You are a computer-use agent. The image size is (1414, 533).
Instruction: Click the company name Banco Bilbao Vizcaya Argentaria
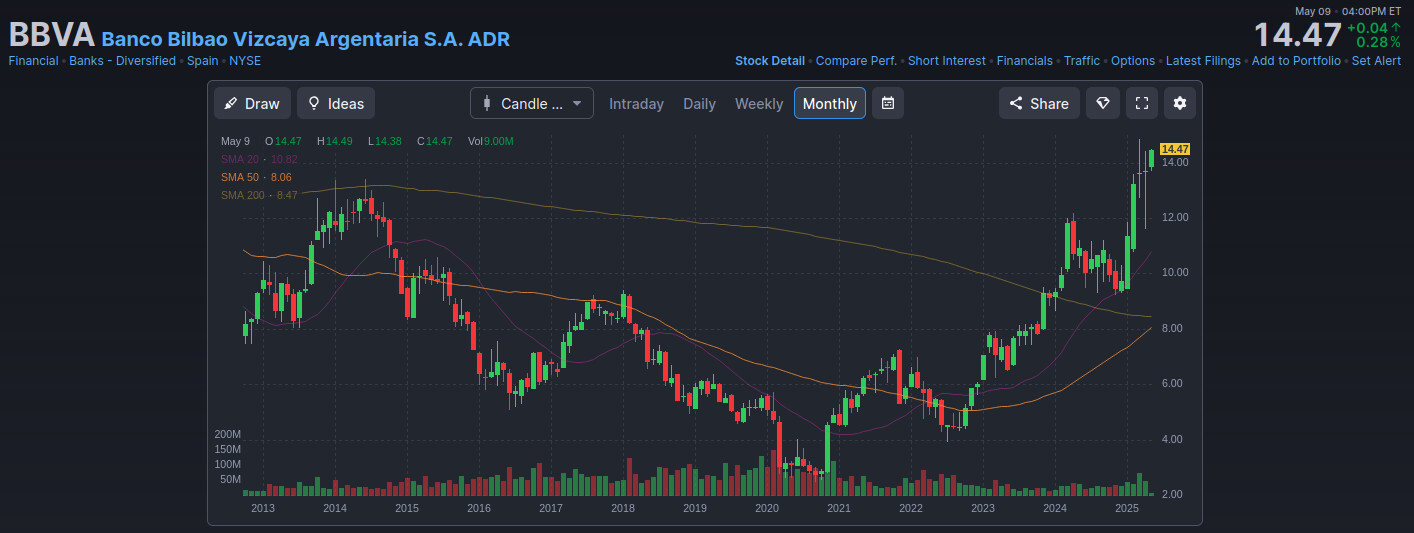pyautogui.click(x=306, y=40)
